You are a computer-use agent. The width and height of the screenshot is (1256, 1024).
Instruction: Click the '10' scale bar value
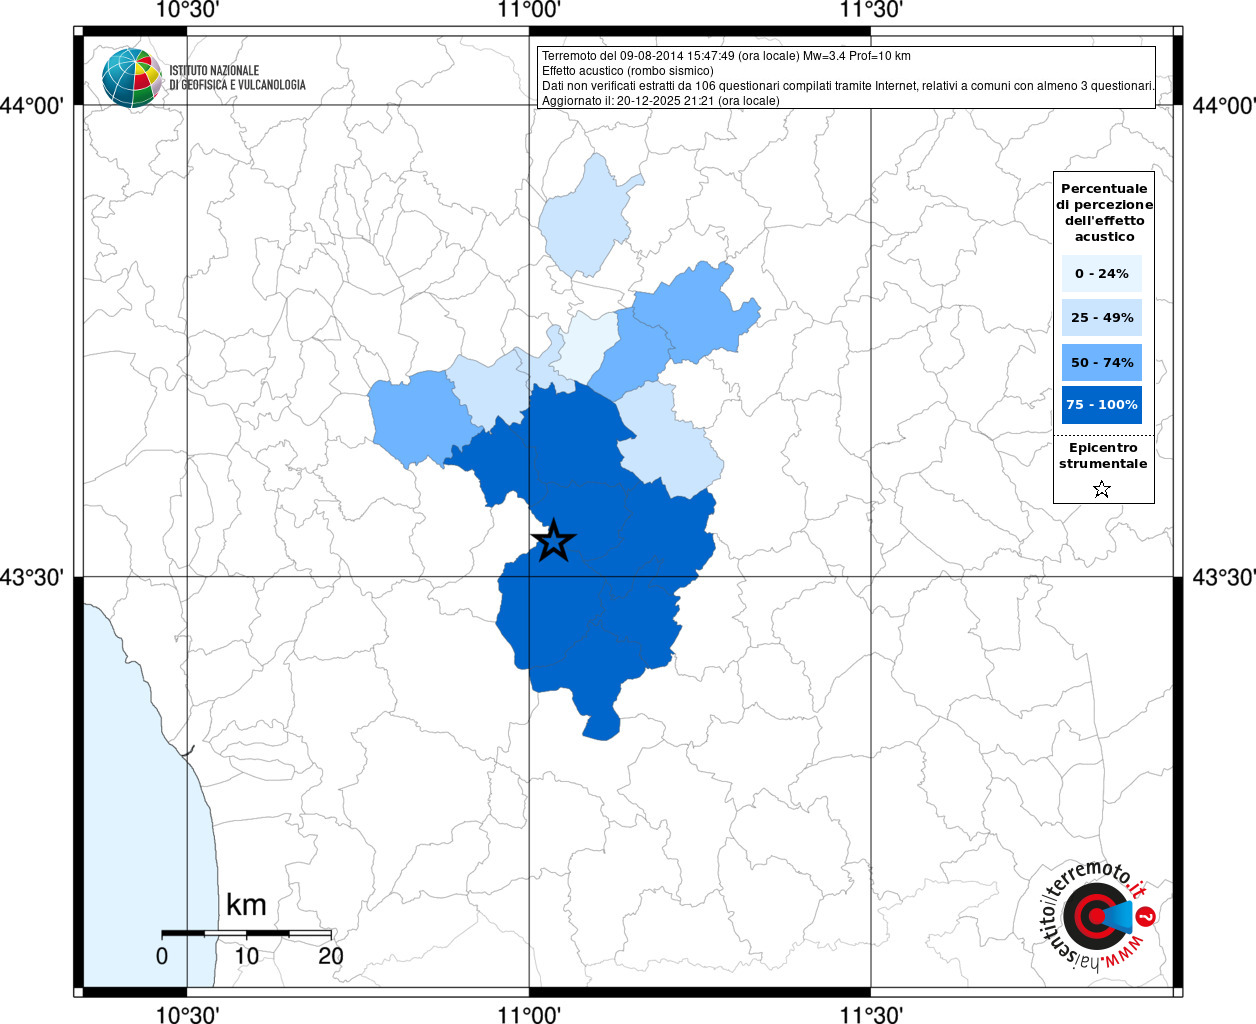(247, 956)
